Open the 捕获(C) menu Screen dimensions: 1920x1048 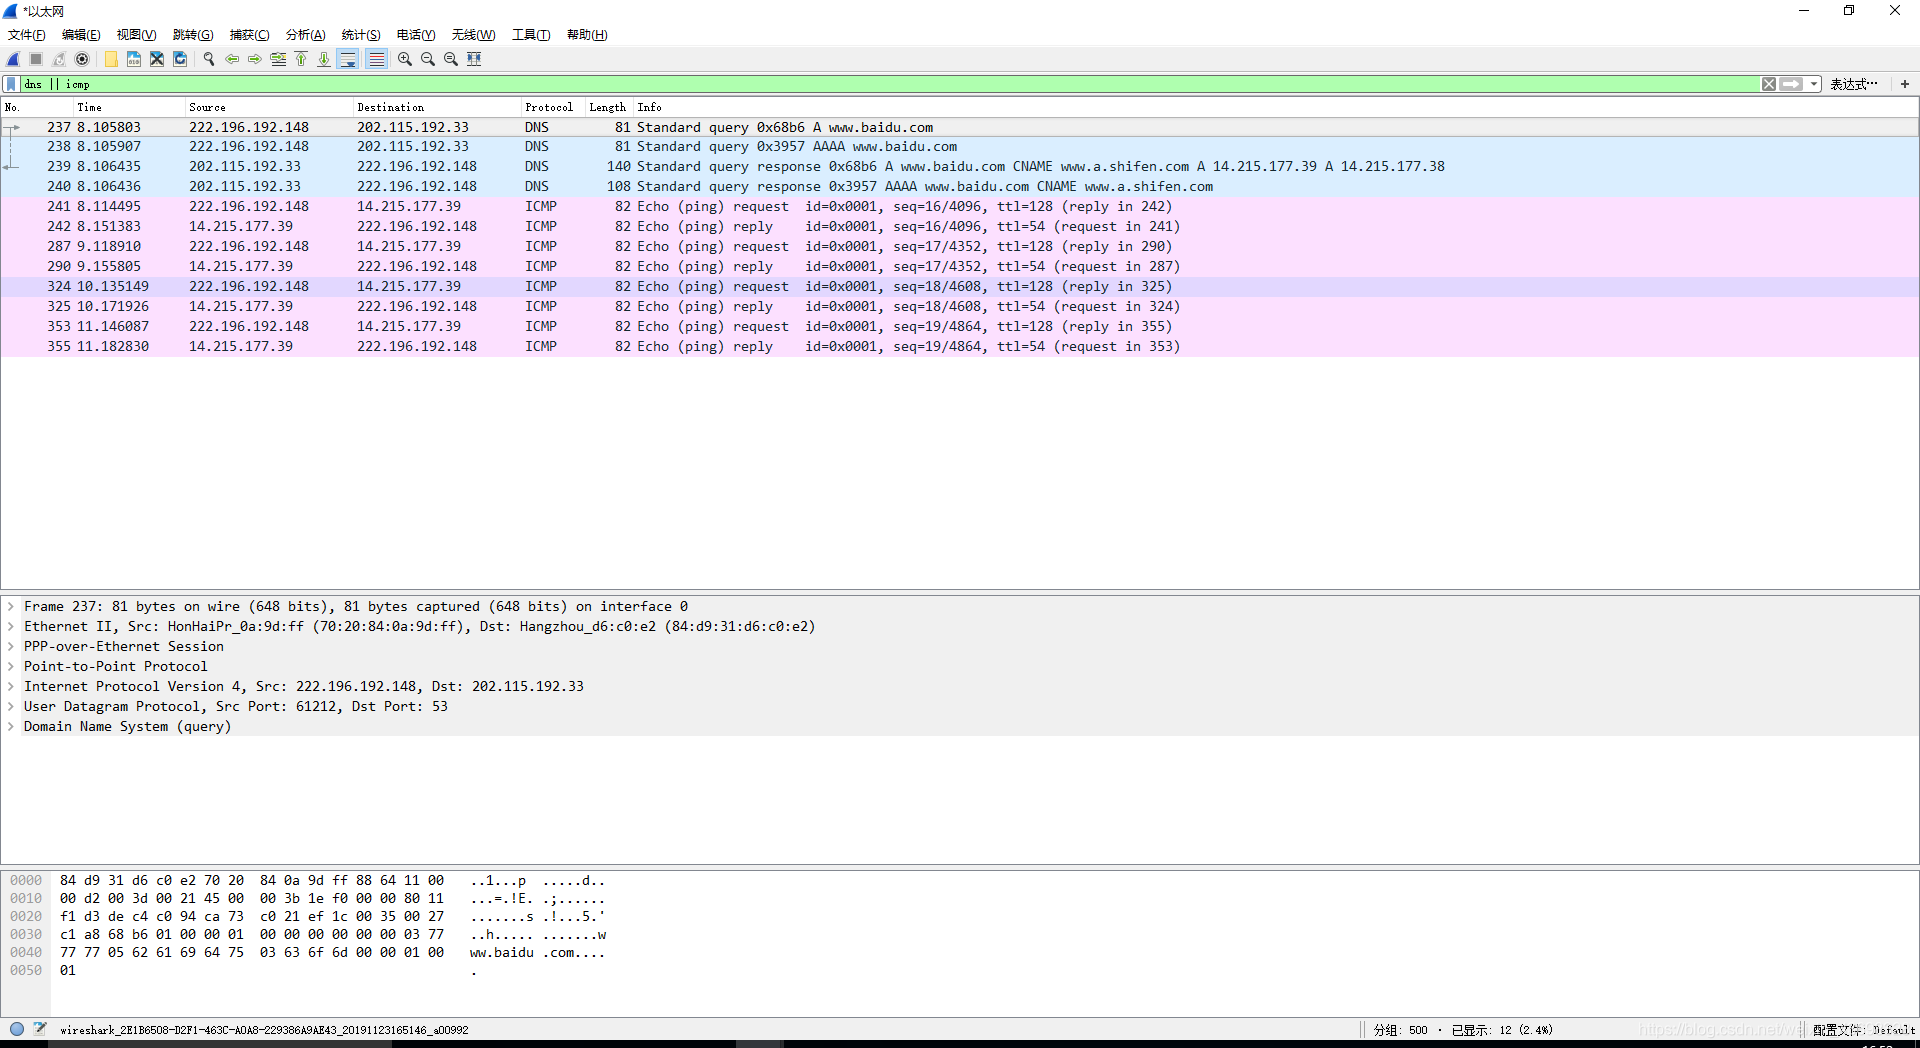coord(249,35)
